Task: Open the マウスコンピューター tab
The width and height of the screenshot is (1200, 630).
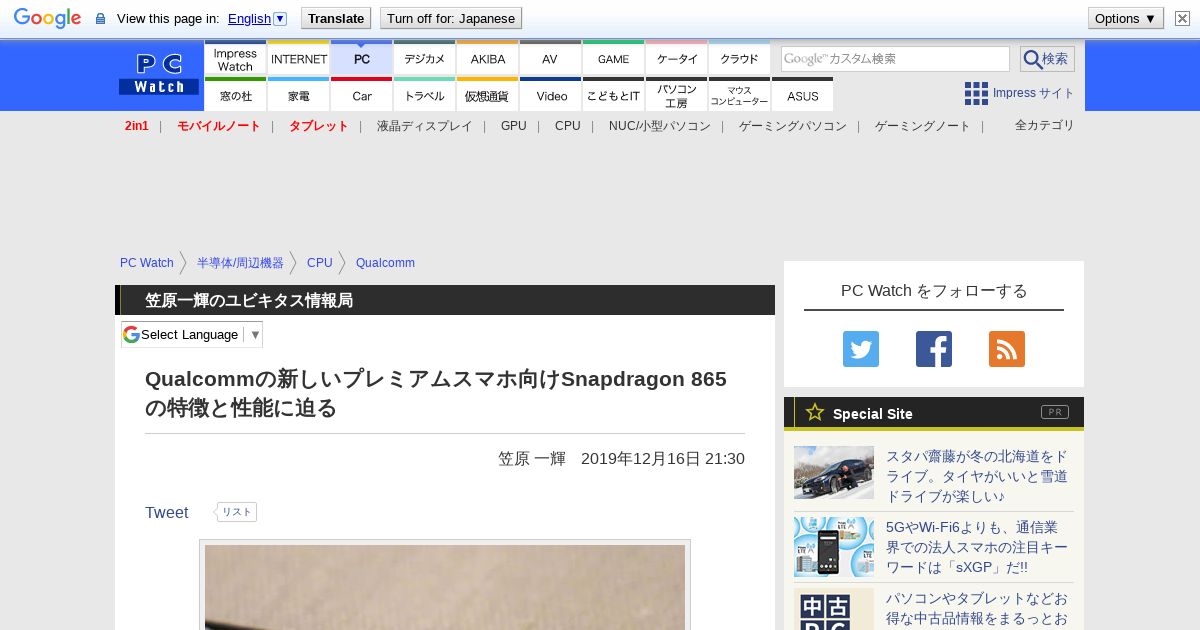Action: click(x=739, y=95)
